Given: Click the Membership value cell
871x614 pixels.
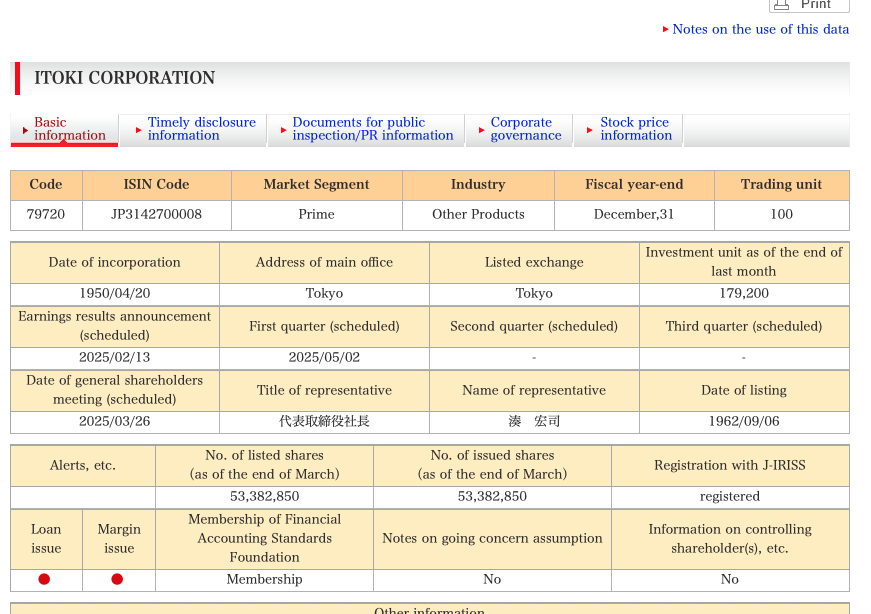Looking at the screenshot, I should click(264, 580).
